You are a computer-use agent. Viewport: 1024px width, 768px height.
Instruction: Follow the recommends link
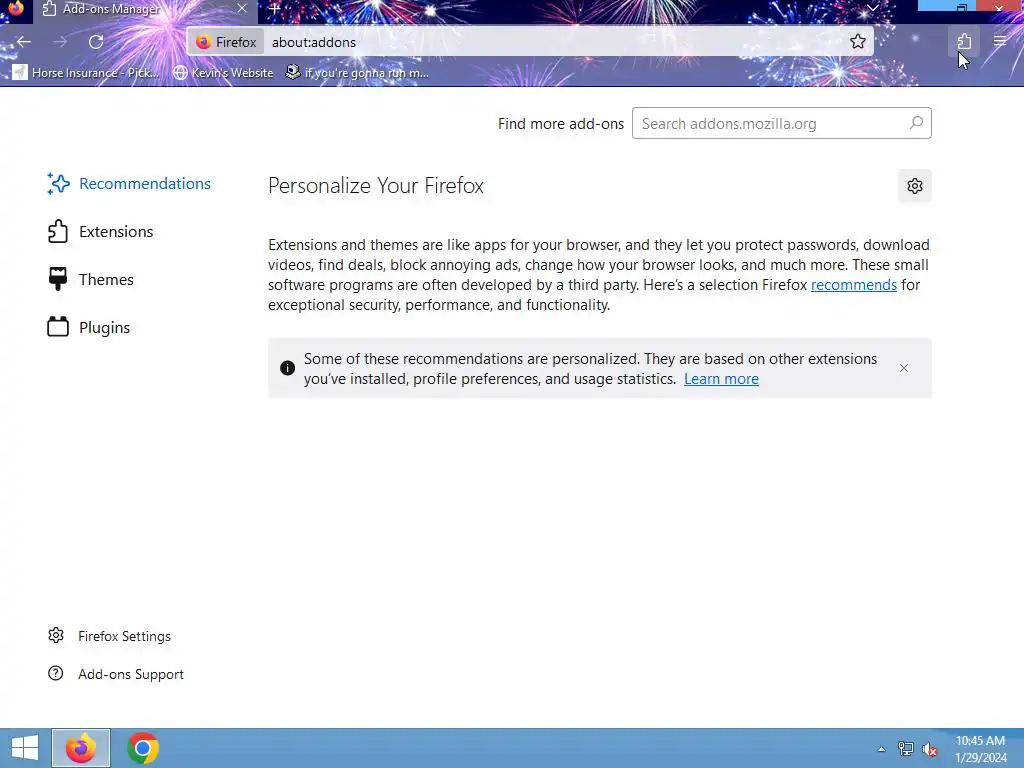click(x=854, y=285)
